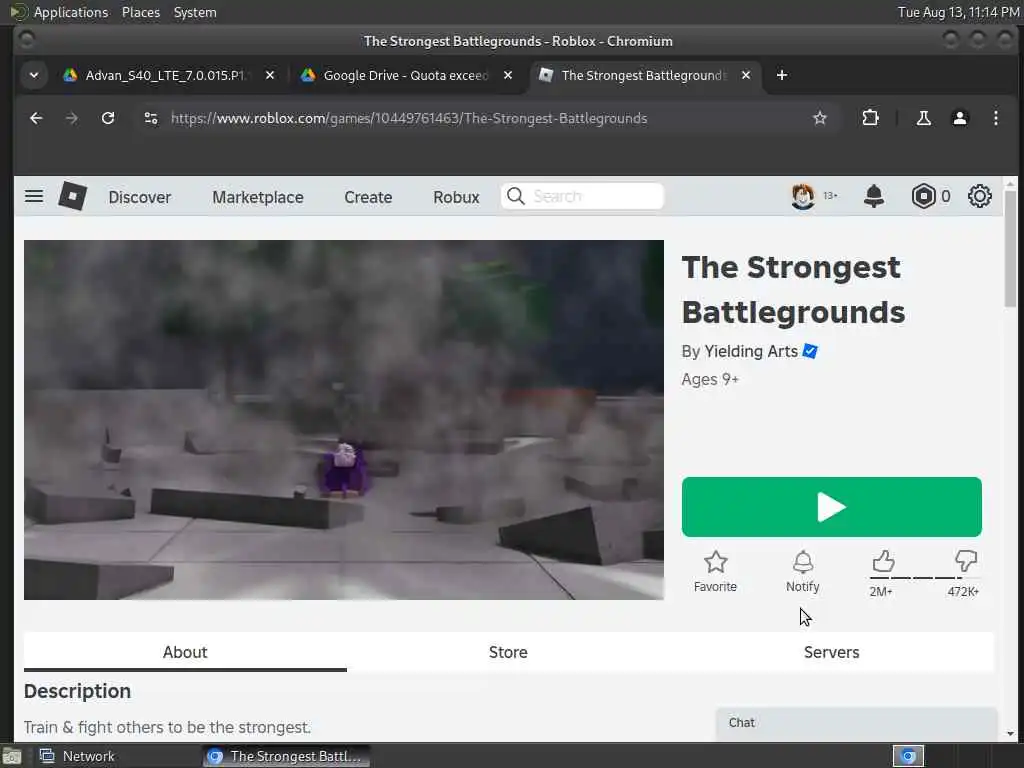
Task: Go to the Create page
Action: 368,197
